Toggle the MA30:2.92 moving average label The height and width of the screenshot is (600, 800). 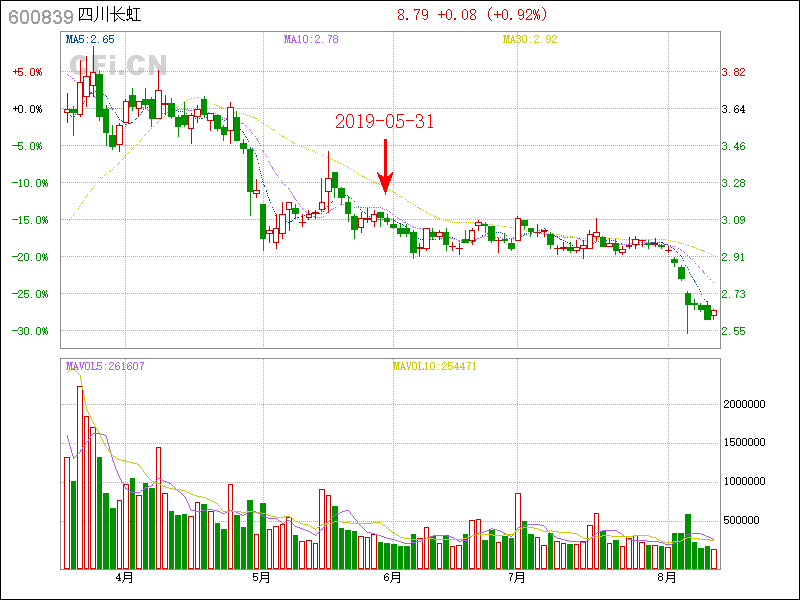[x=529, y=40]
